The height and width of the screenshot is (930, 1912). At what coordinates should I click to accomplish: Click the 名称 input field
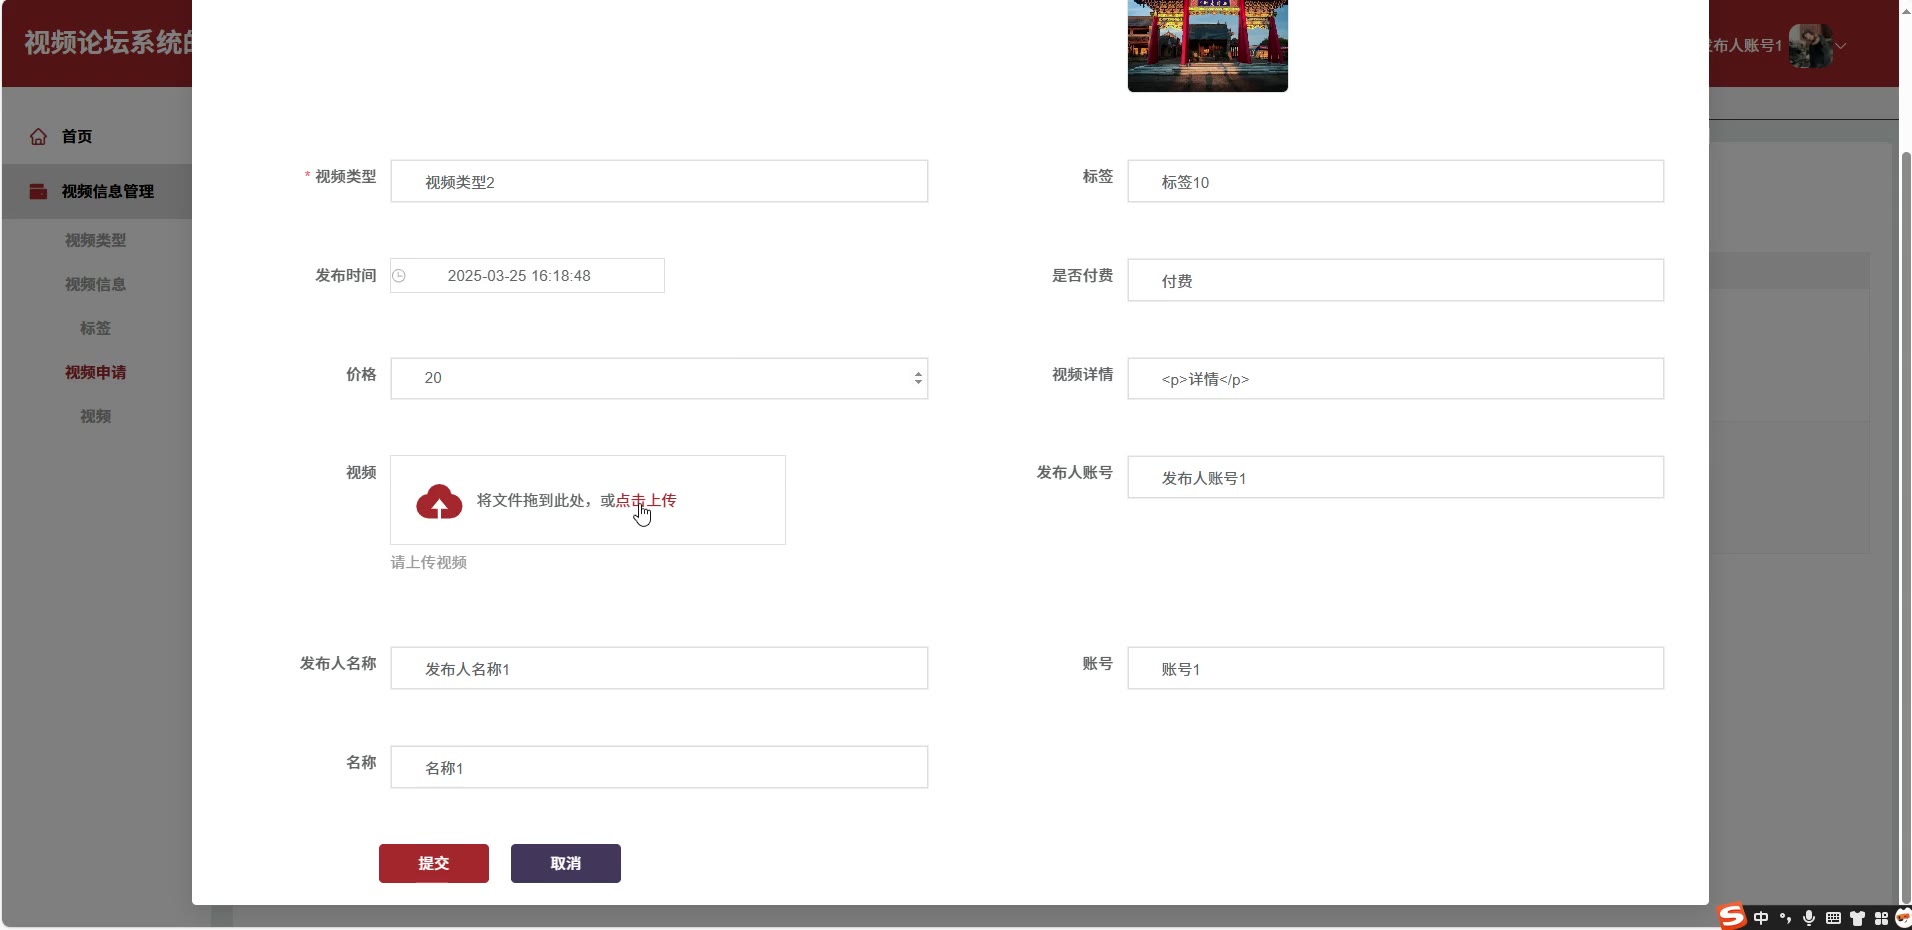pos(659,767)
